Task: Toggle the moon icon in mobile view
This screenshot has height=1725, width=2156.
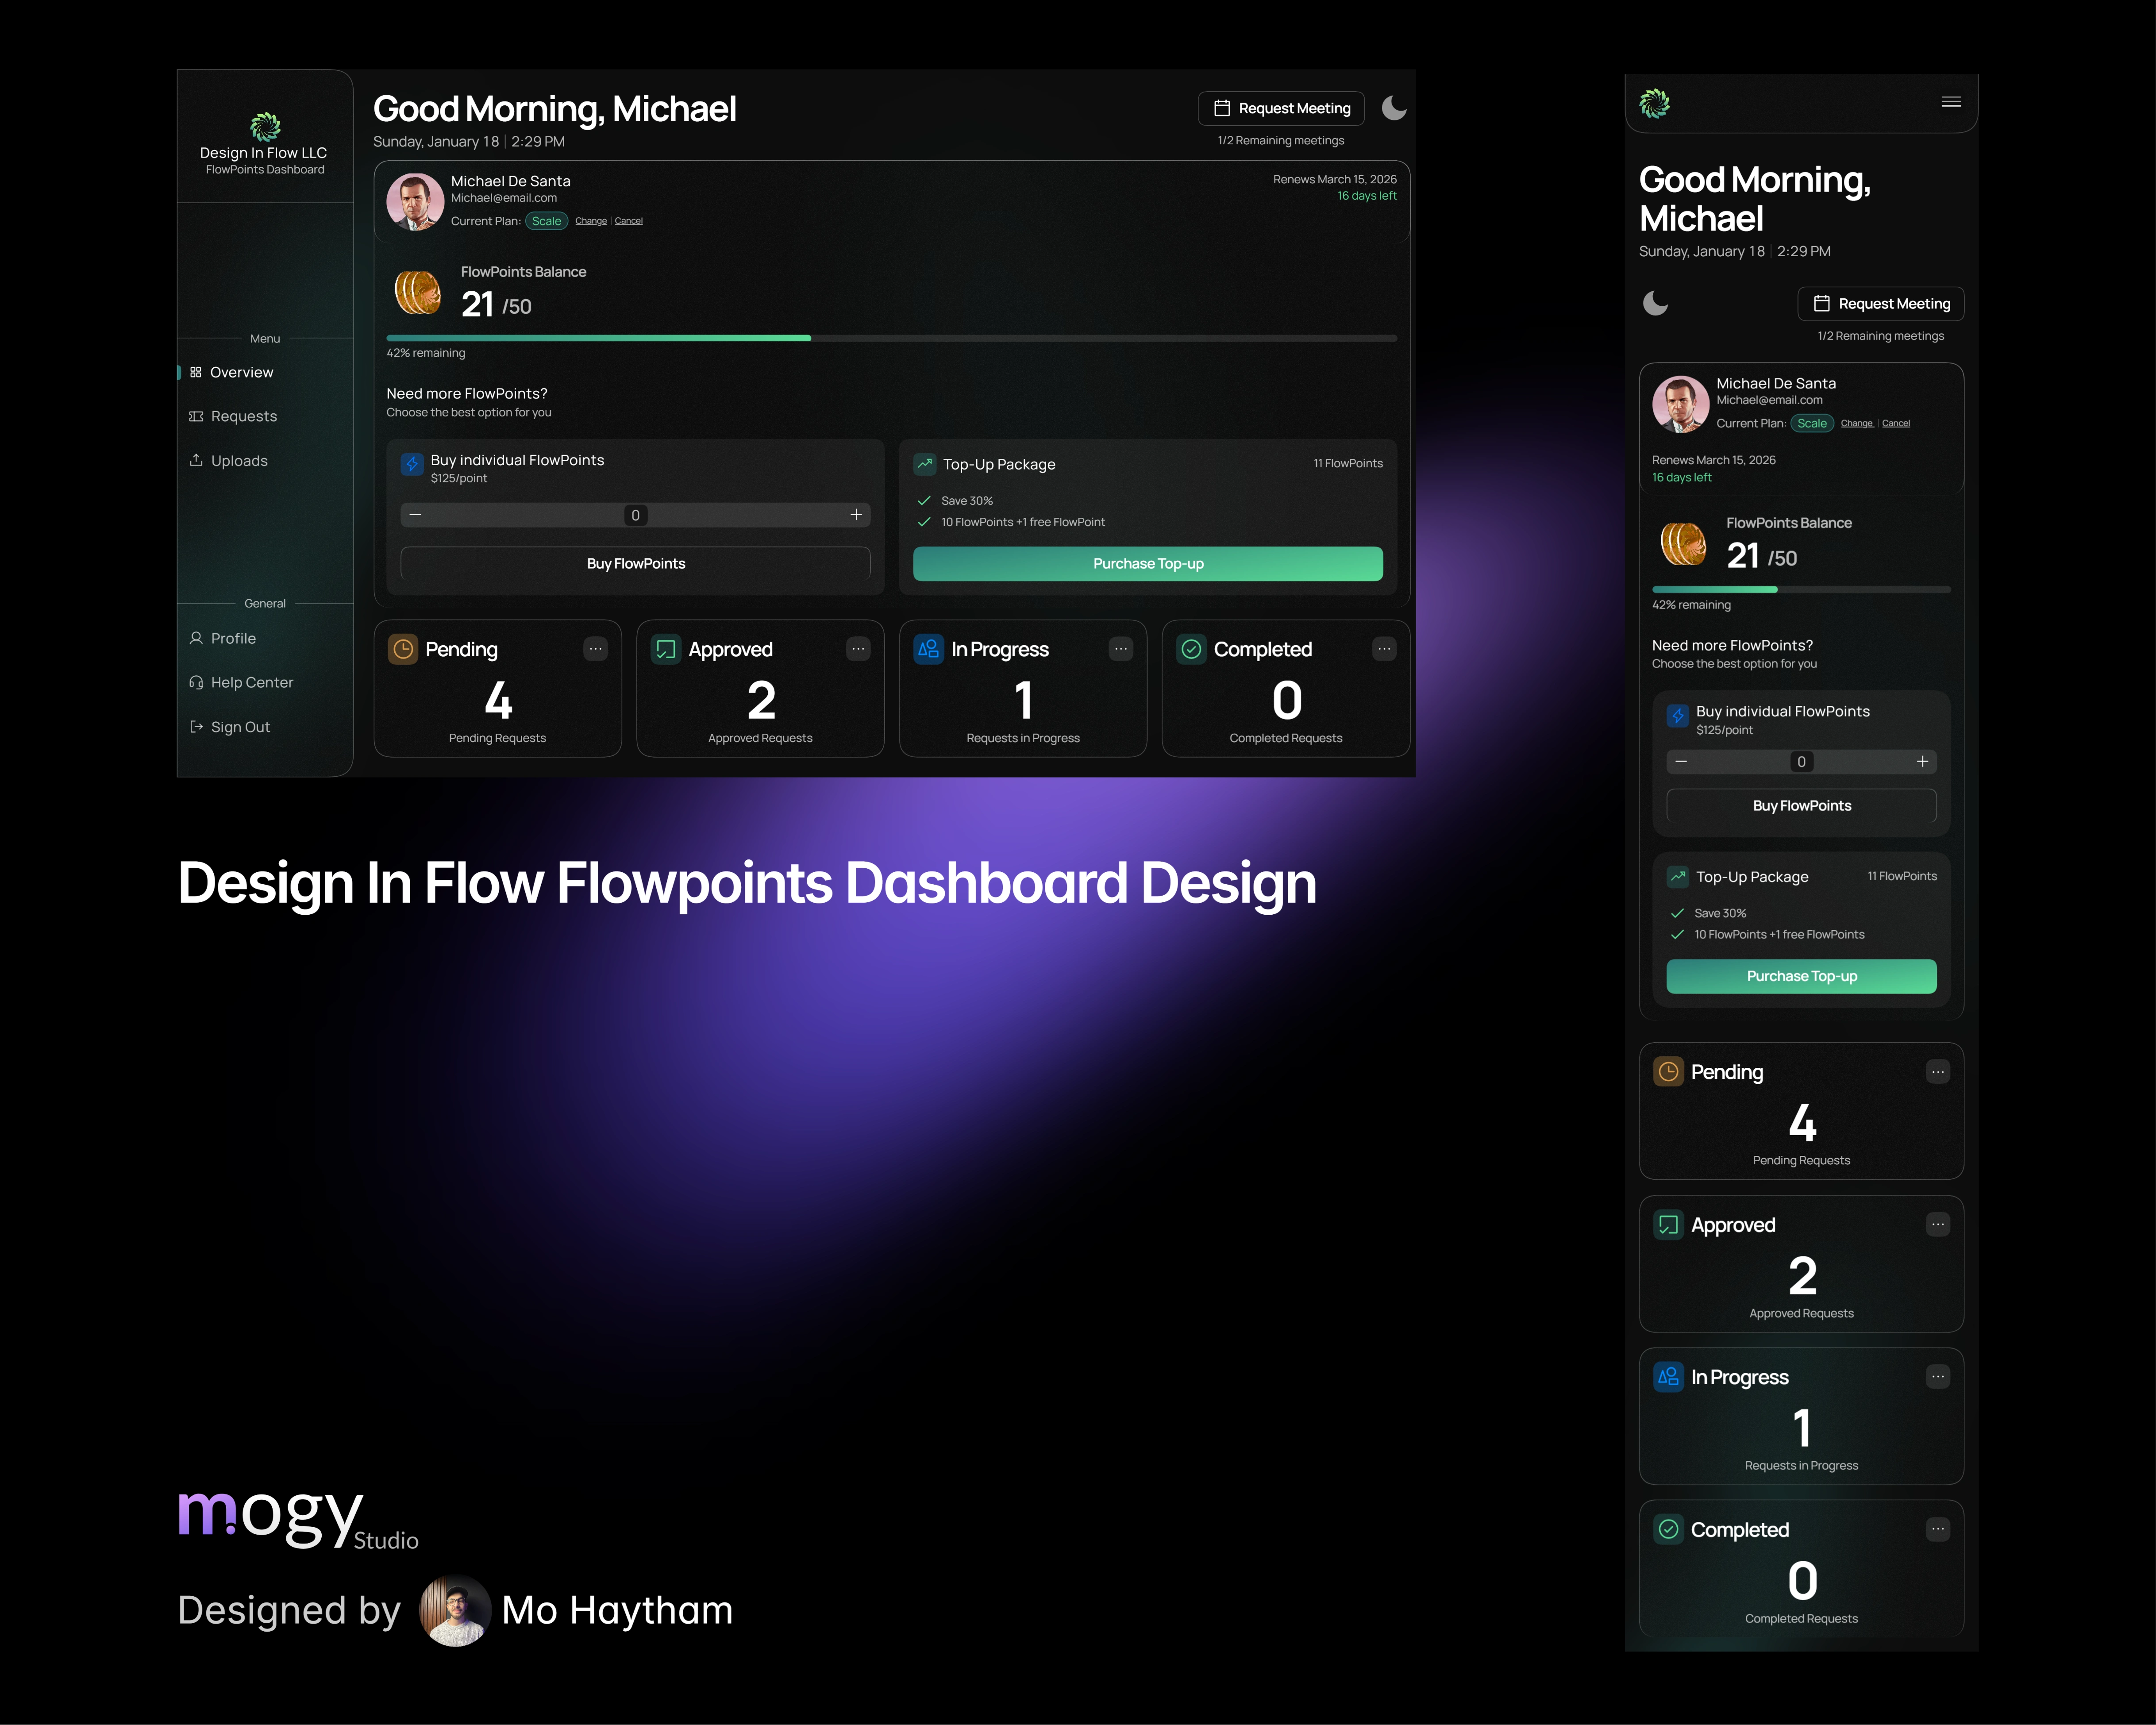Action: point(1655,303)
